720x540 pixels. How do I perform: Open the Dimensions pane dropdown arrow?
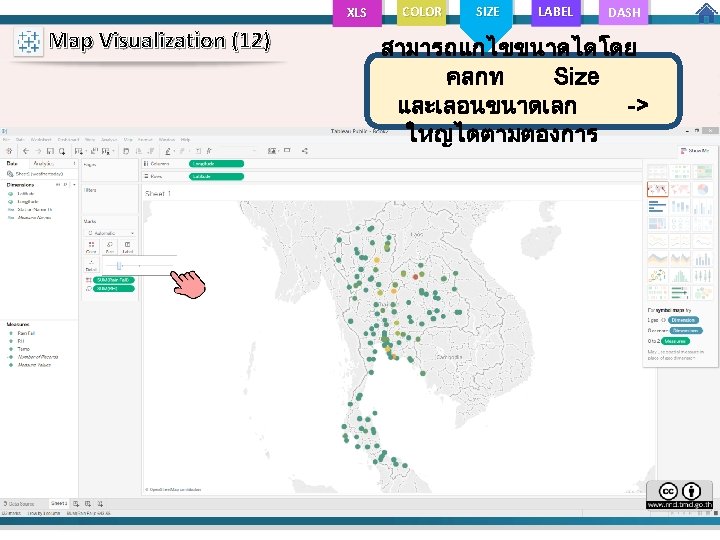coord(74,185)
